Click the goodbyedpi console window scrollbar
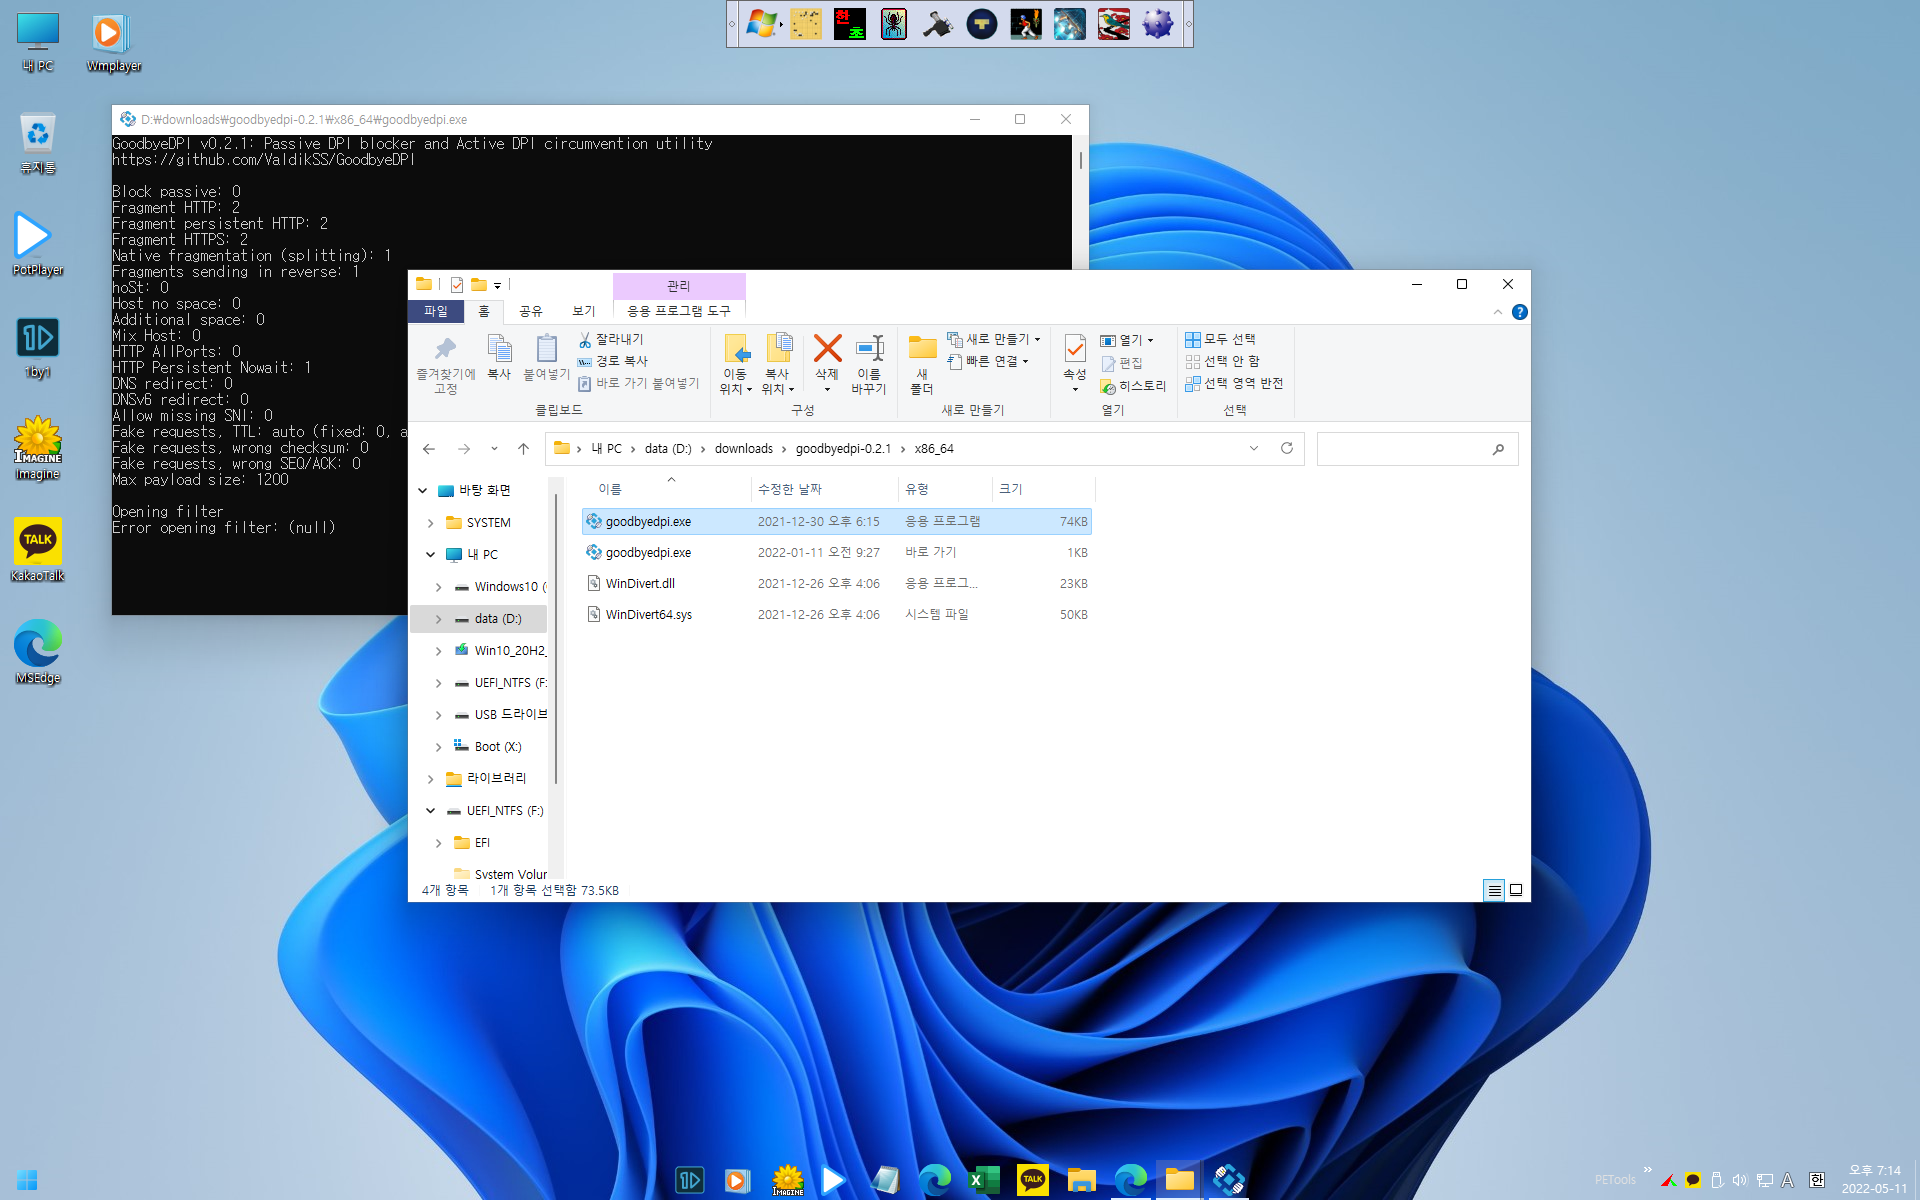The width and height of the screenshot is (1920, 1200). click(1080, 160)
